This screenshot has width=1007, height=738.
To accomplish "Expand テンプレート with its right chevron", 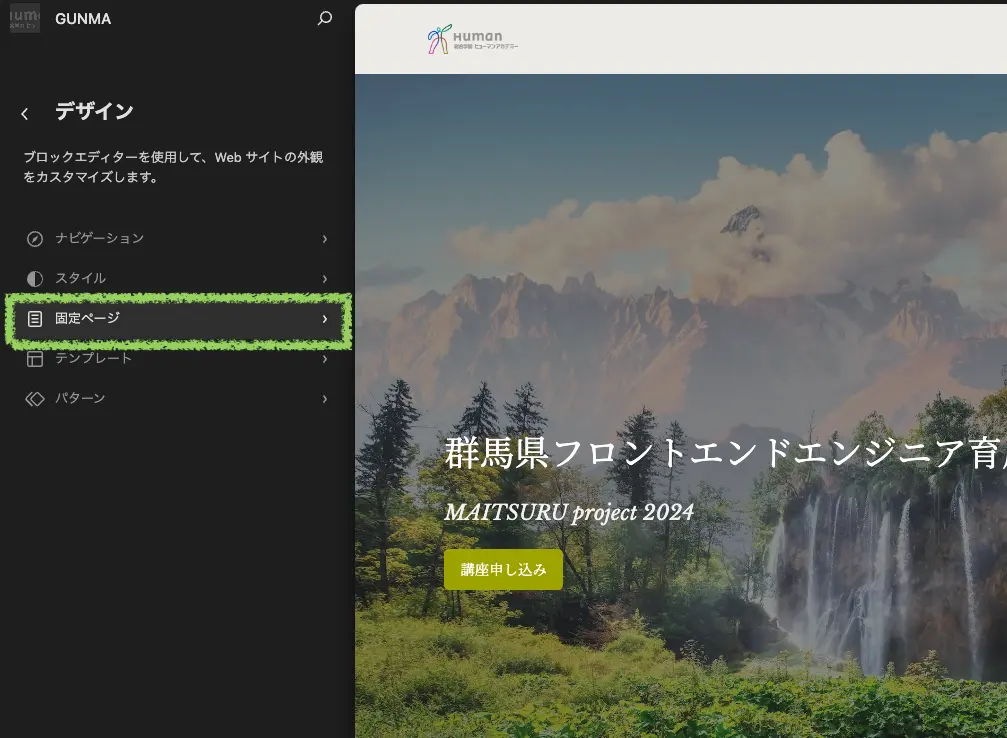I will pyautogui.click(x=325, y=359).
